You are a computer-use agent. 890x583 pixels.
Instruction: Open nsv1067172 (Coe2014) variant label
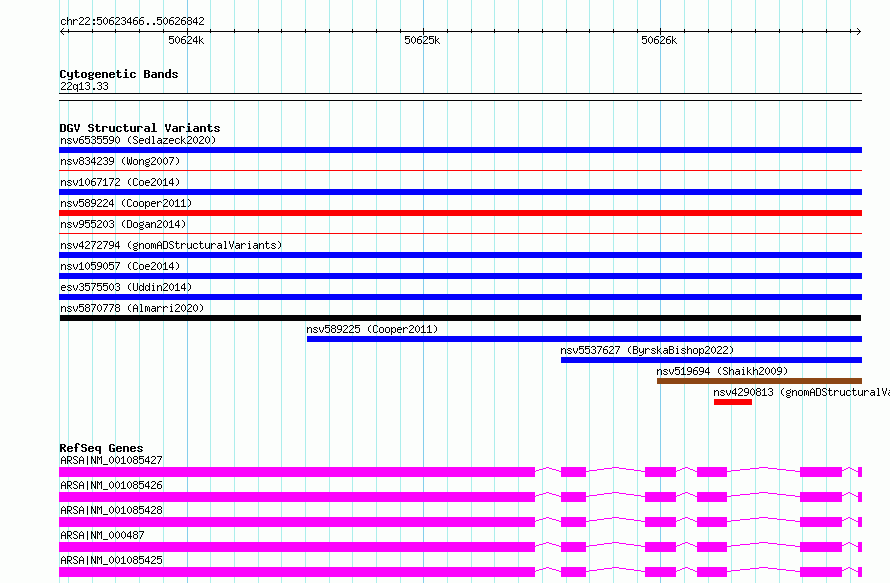click(120, 182)
